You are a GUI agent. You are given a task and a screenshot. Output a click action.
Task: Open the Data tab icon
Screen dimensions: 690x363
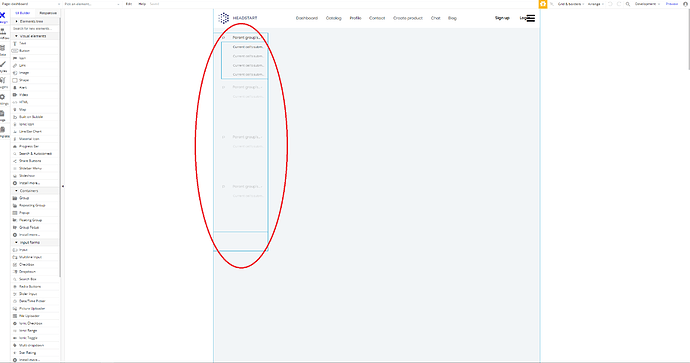click(x=3, y=50)
